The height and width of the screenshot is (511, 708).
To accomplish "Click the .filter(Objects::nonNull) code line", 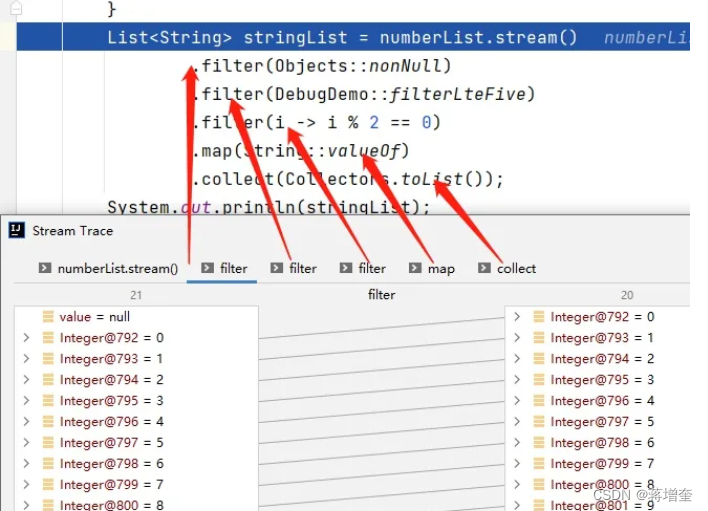I will (321, 66).
